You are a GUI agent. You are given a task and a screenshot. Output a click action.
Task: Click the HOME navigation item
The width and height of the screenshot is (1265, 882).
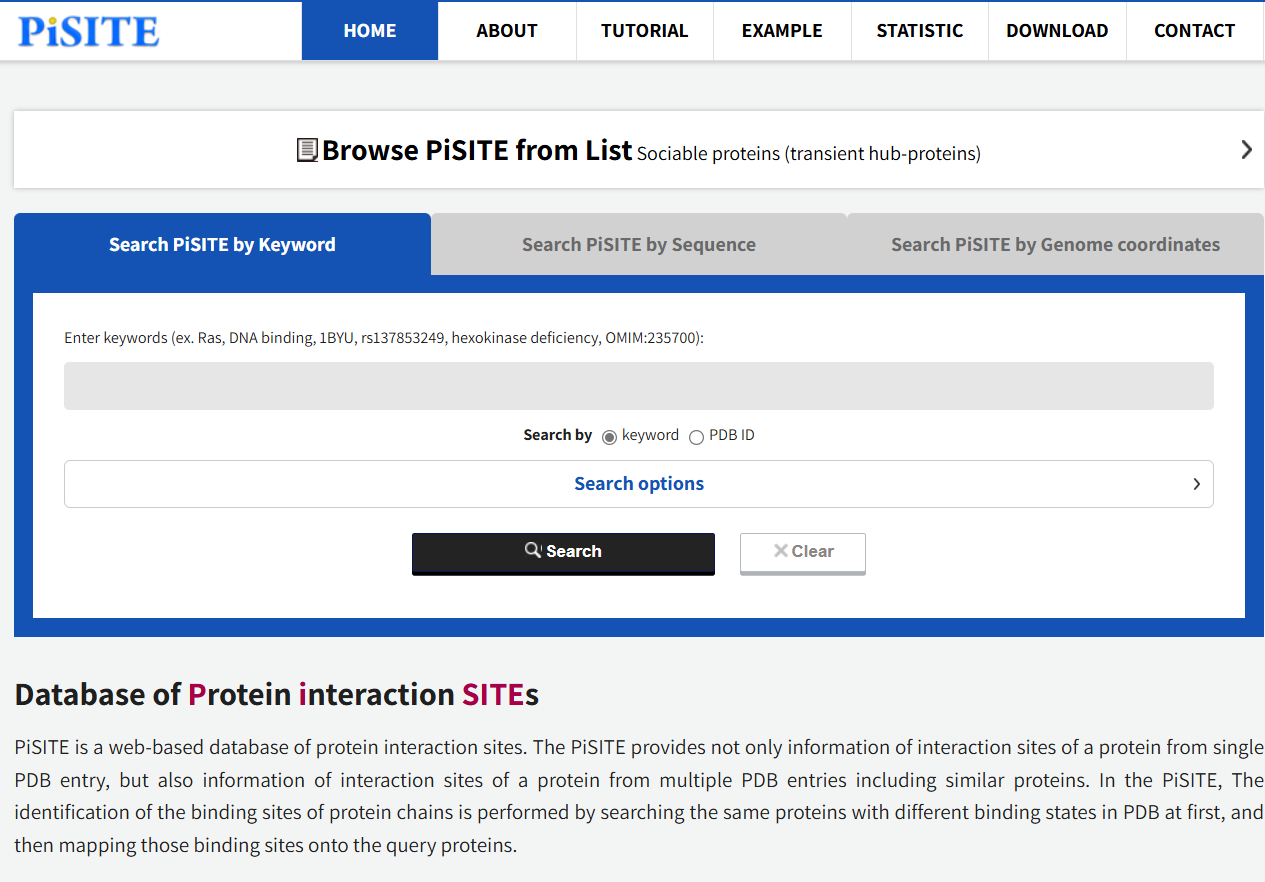tap(370, 31)
